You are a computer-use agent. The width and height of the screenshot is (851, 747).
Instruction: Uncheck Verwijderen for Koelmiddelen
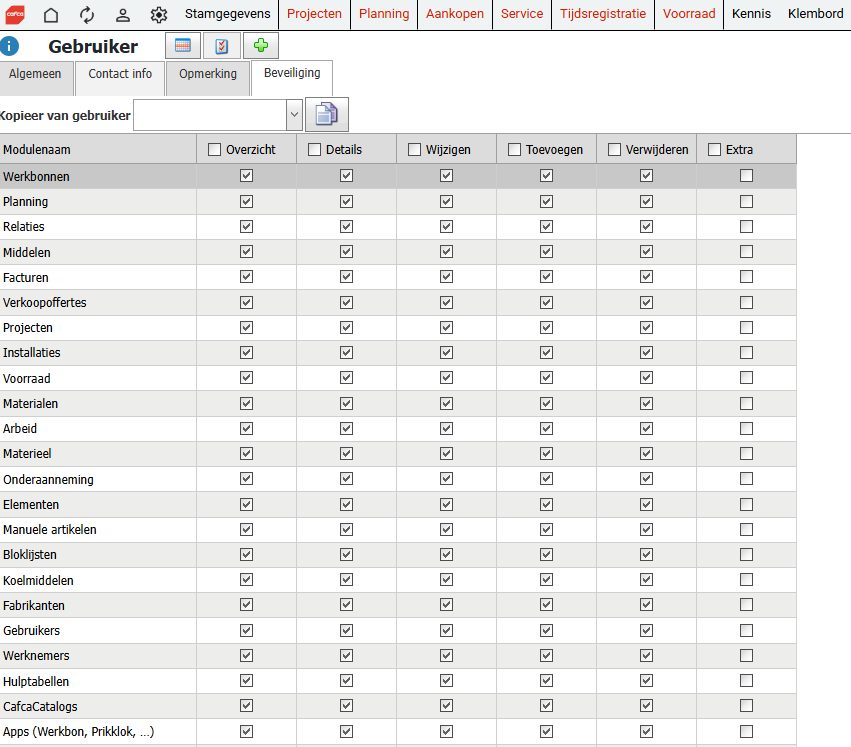pyautogui.click(x=646, y=580)
